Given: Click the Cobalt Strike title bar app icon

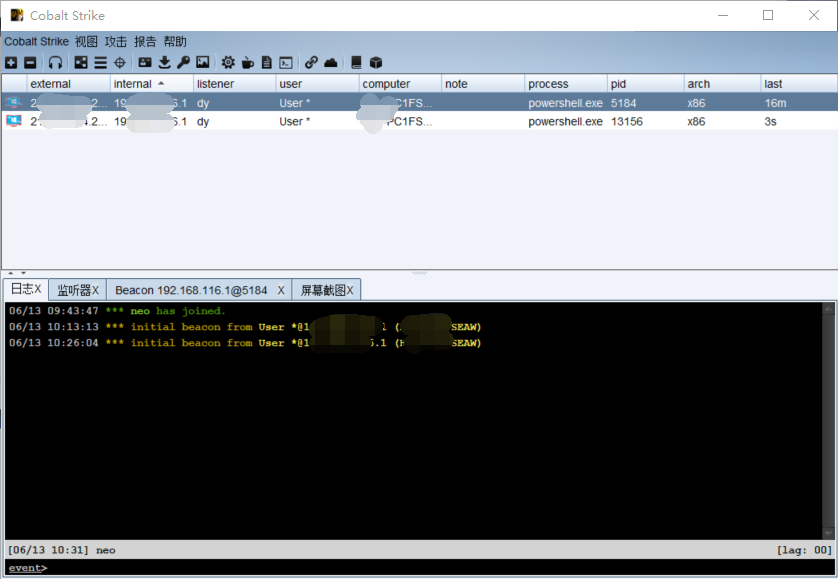Looking at the screenshot, I should coord(17,15).
